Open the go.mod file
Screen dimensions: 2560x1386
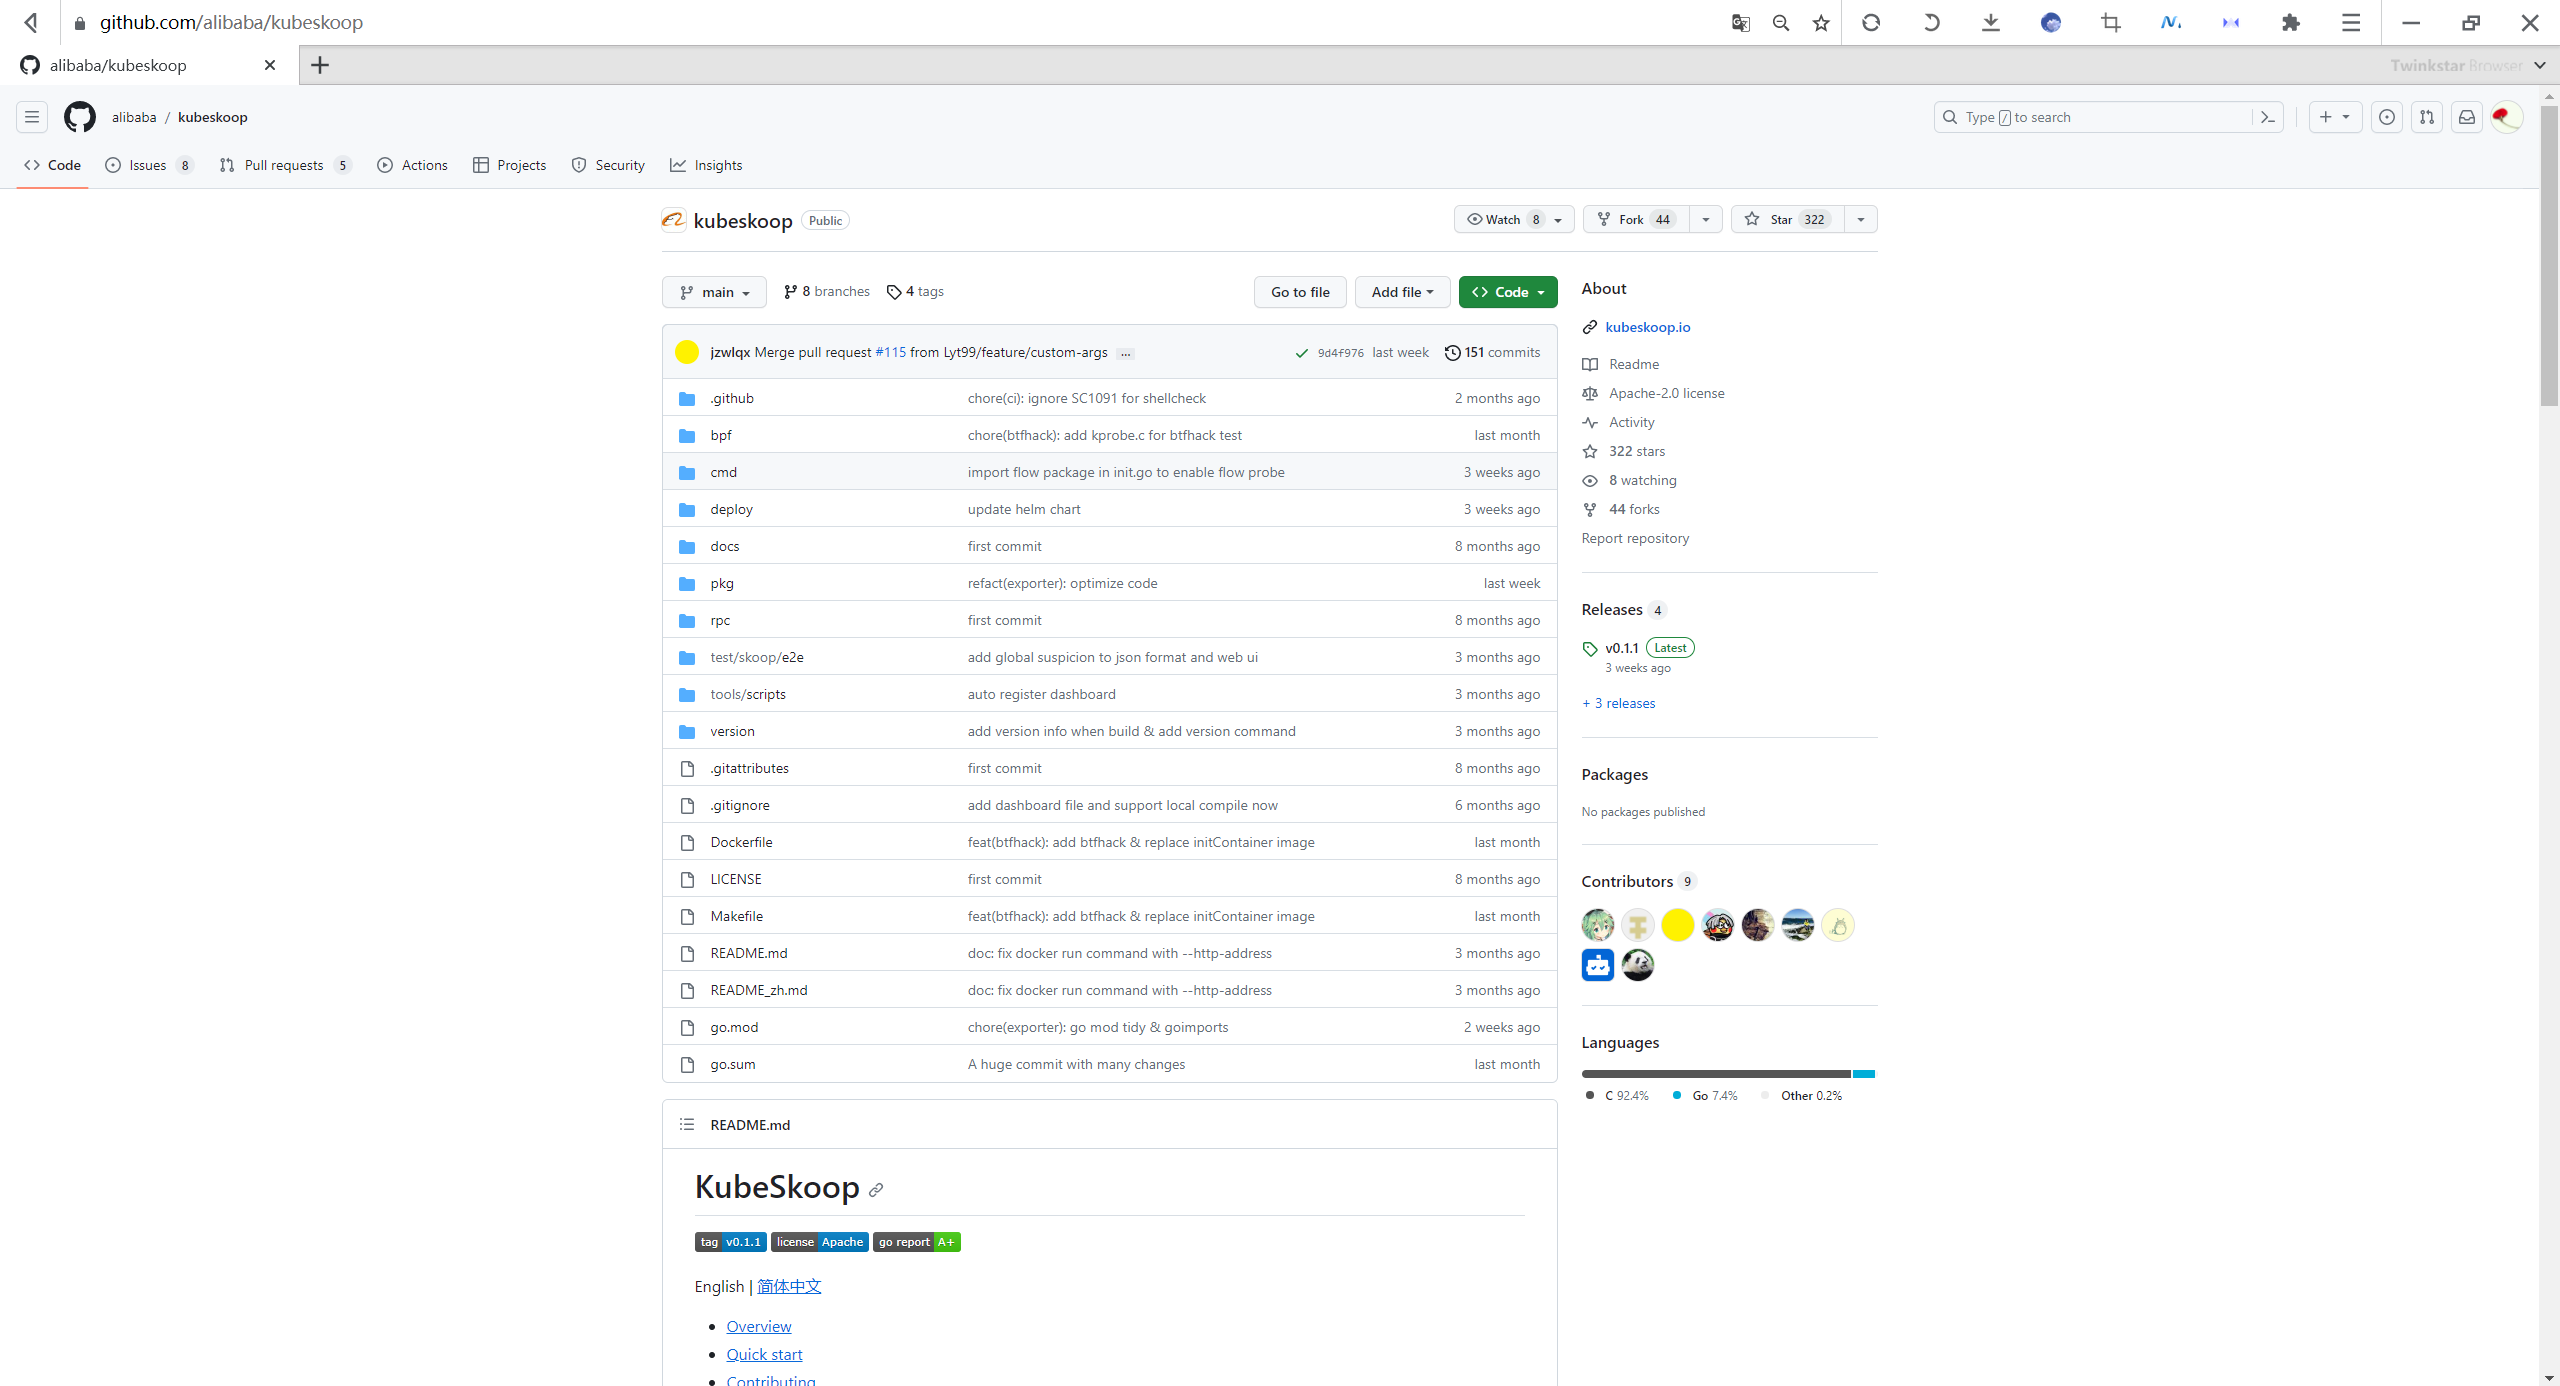734,1027
